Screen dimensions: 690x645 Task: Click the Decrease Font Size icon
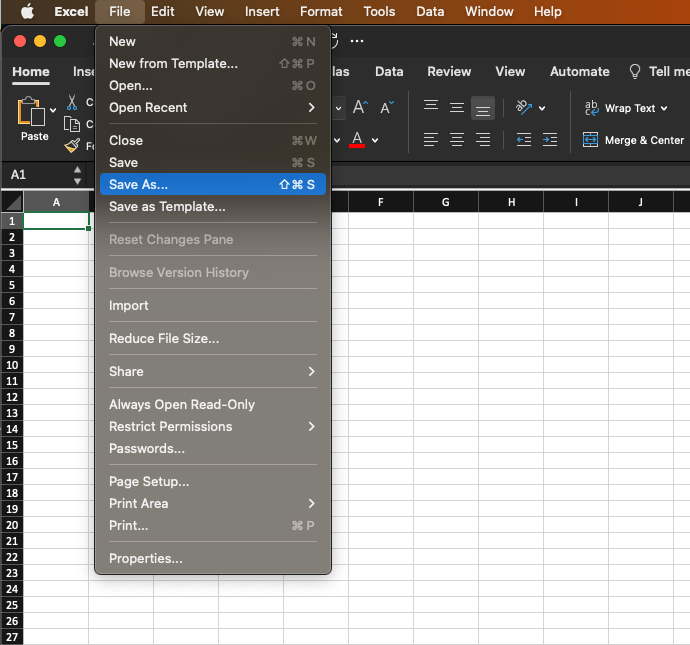pyautogui.click(x=384, y=107)
